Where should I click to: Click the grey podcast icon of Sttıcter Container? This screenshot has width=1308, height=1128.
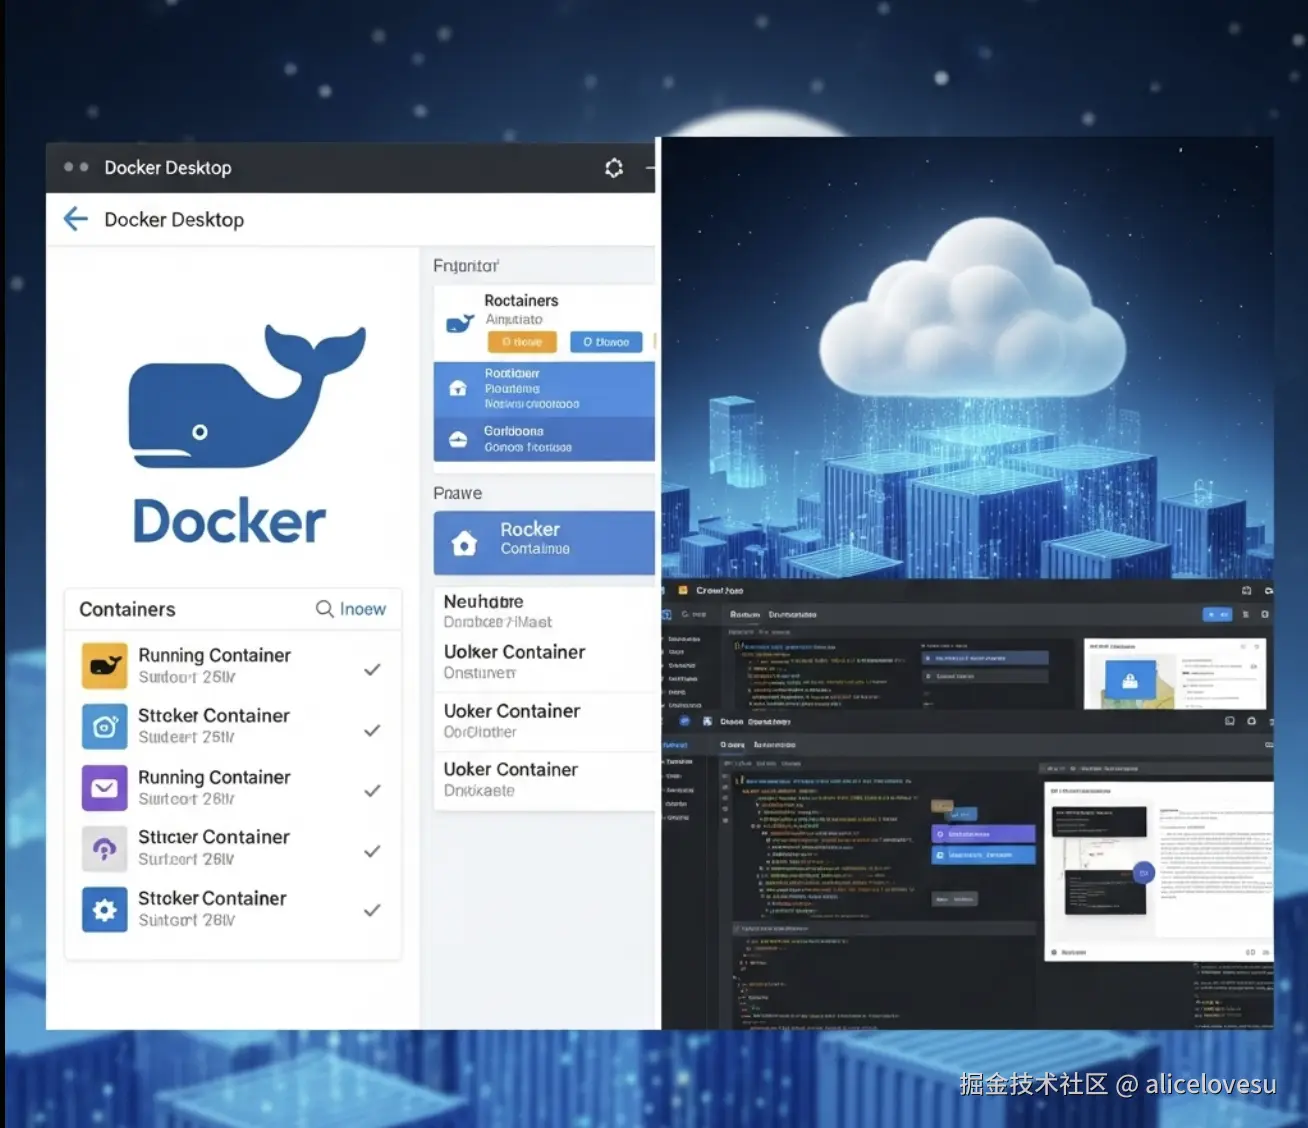click(104, 849)
